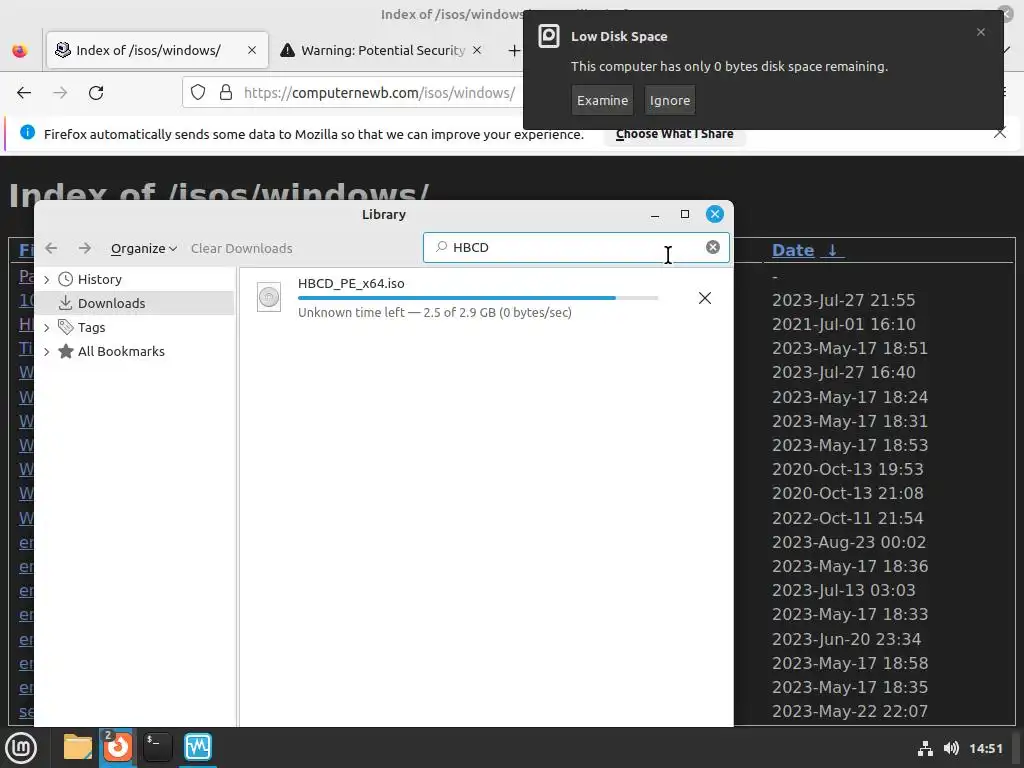Select All Bookmarks in Library sidebar
The height and width of the screenshot is (768, 1024).
pyautogui.click(x=121, y=352)
